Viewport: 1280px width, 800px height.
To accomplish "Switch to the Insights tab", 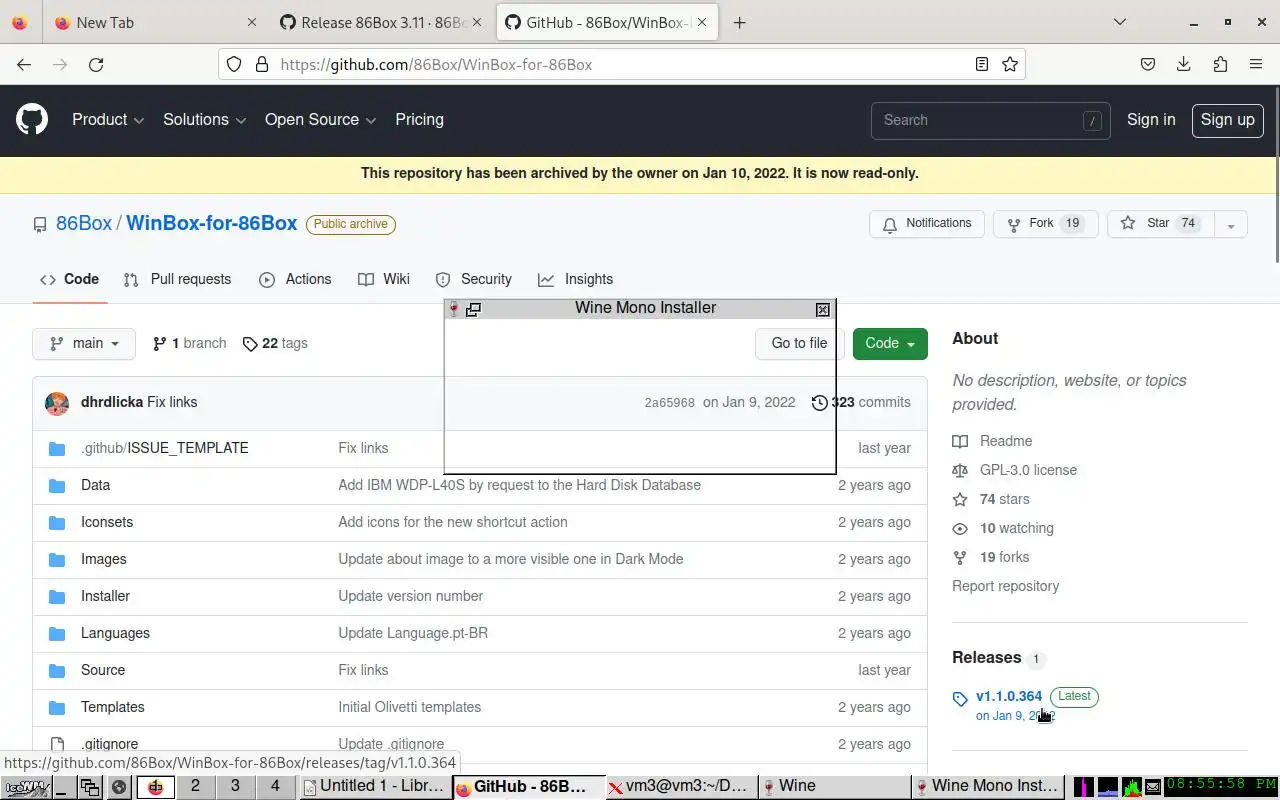I will pyautogui.click(x=575, y=279).
